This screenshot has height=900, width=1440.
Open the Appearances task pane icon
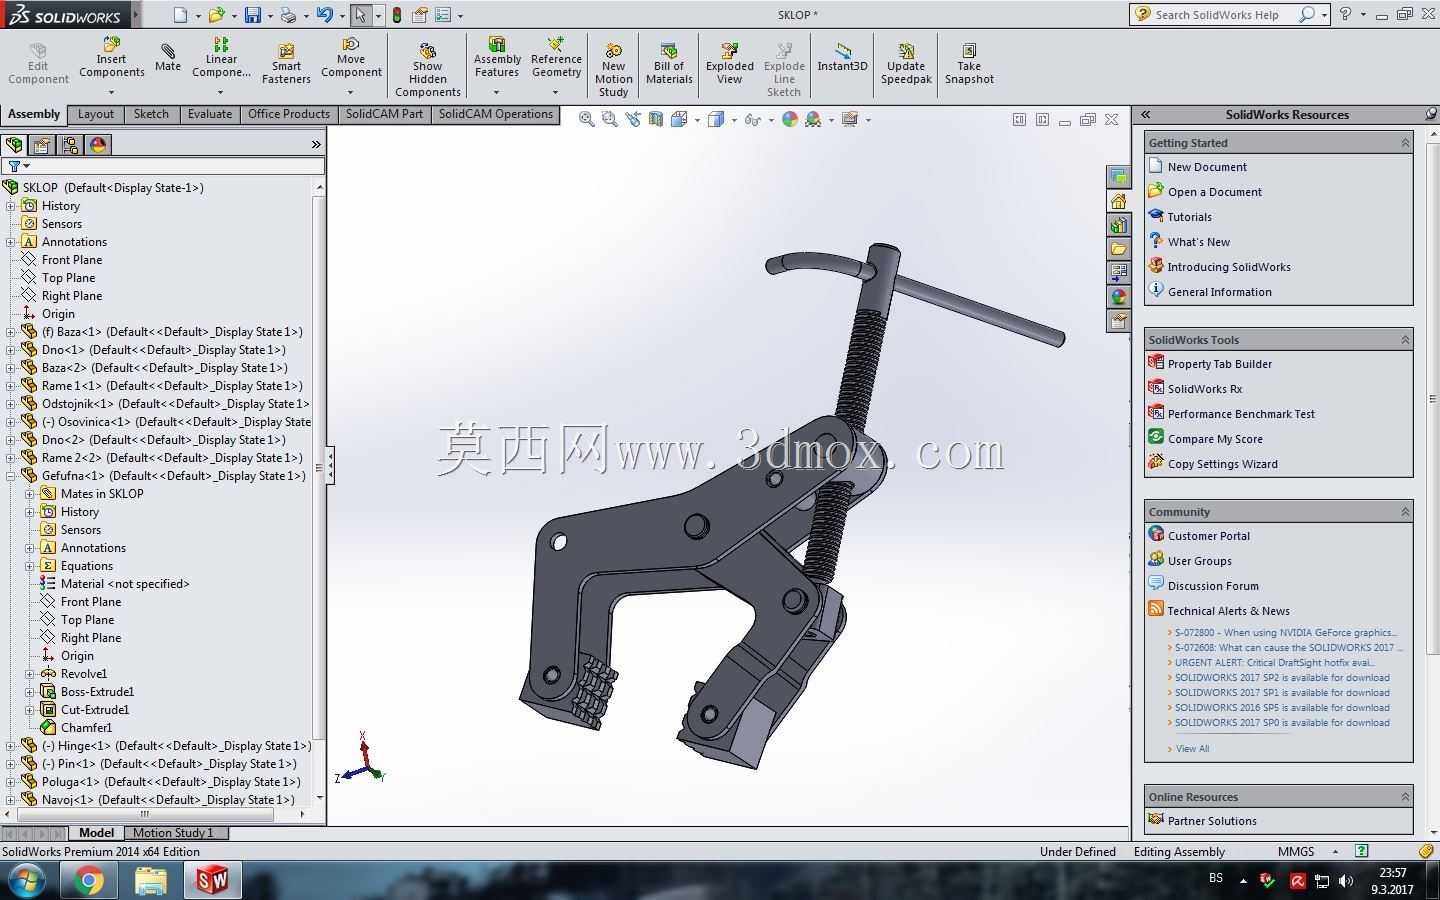1119,296
